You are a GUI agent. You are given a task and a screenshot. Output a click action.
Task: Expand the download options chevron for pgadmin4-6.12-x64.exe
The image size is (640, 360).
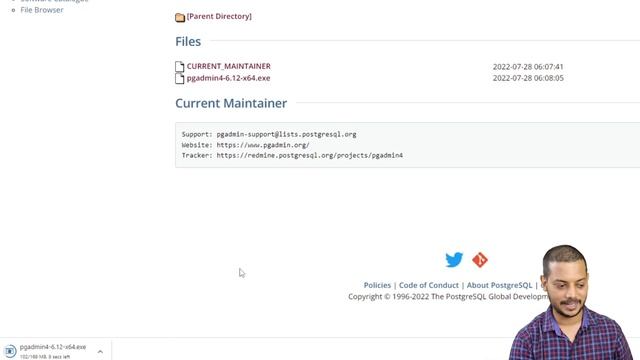coord(100,351)
